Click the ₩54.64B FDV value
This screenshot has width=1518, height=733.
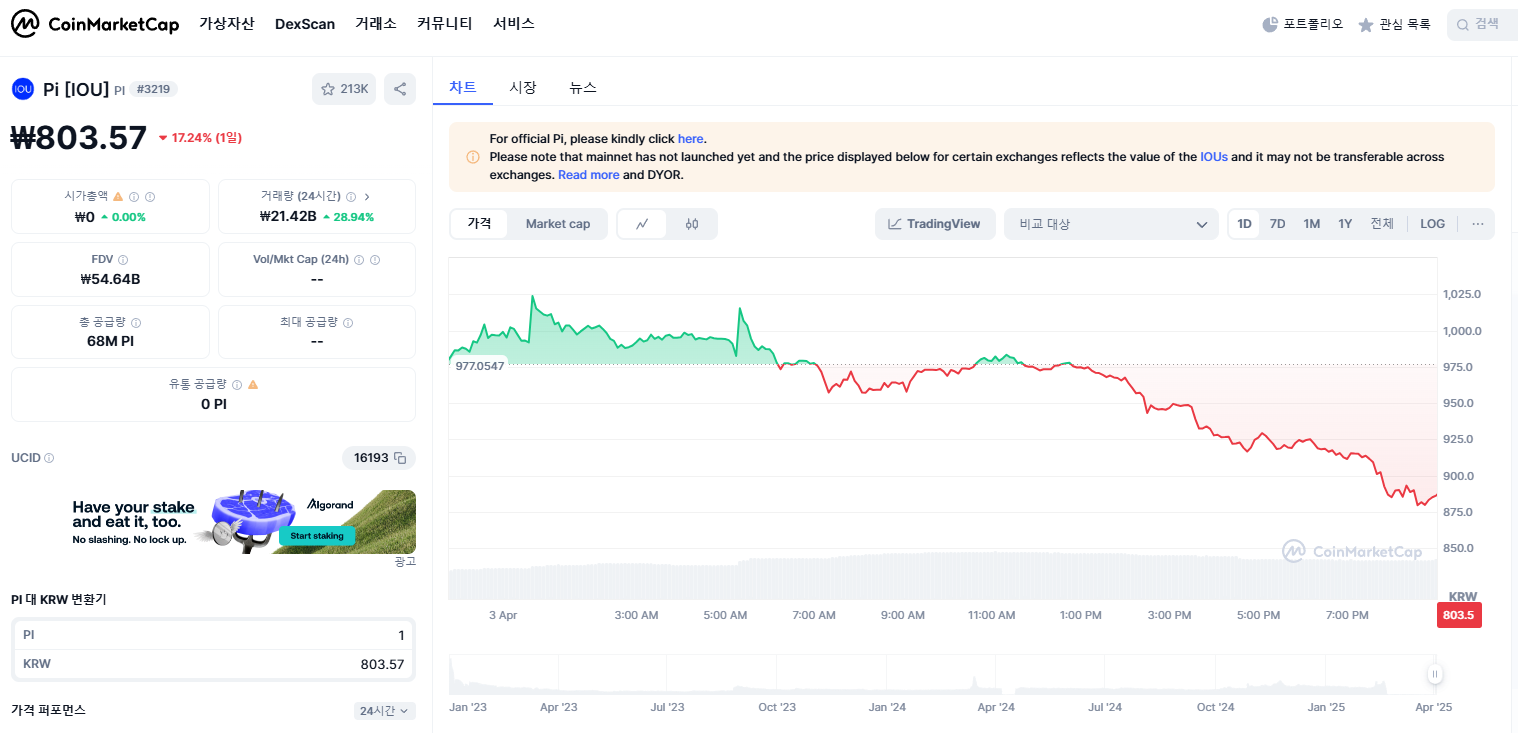110,279
